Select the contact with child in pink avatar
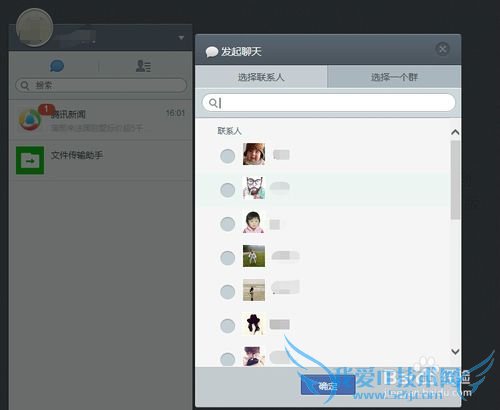Image resolution: width=500 pixels, height=410 pixels. [228, 224]
